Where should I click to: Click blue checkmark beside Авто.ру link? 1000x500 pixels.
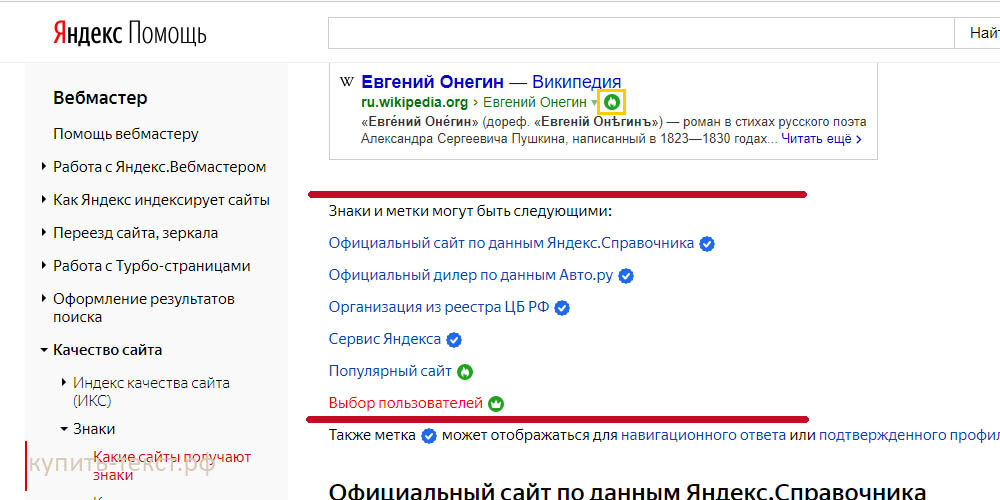[x=626, y=276]
